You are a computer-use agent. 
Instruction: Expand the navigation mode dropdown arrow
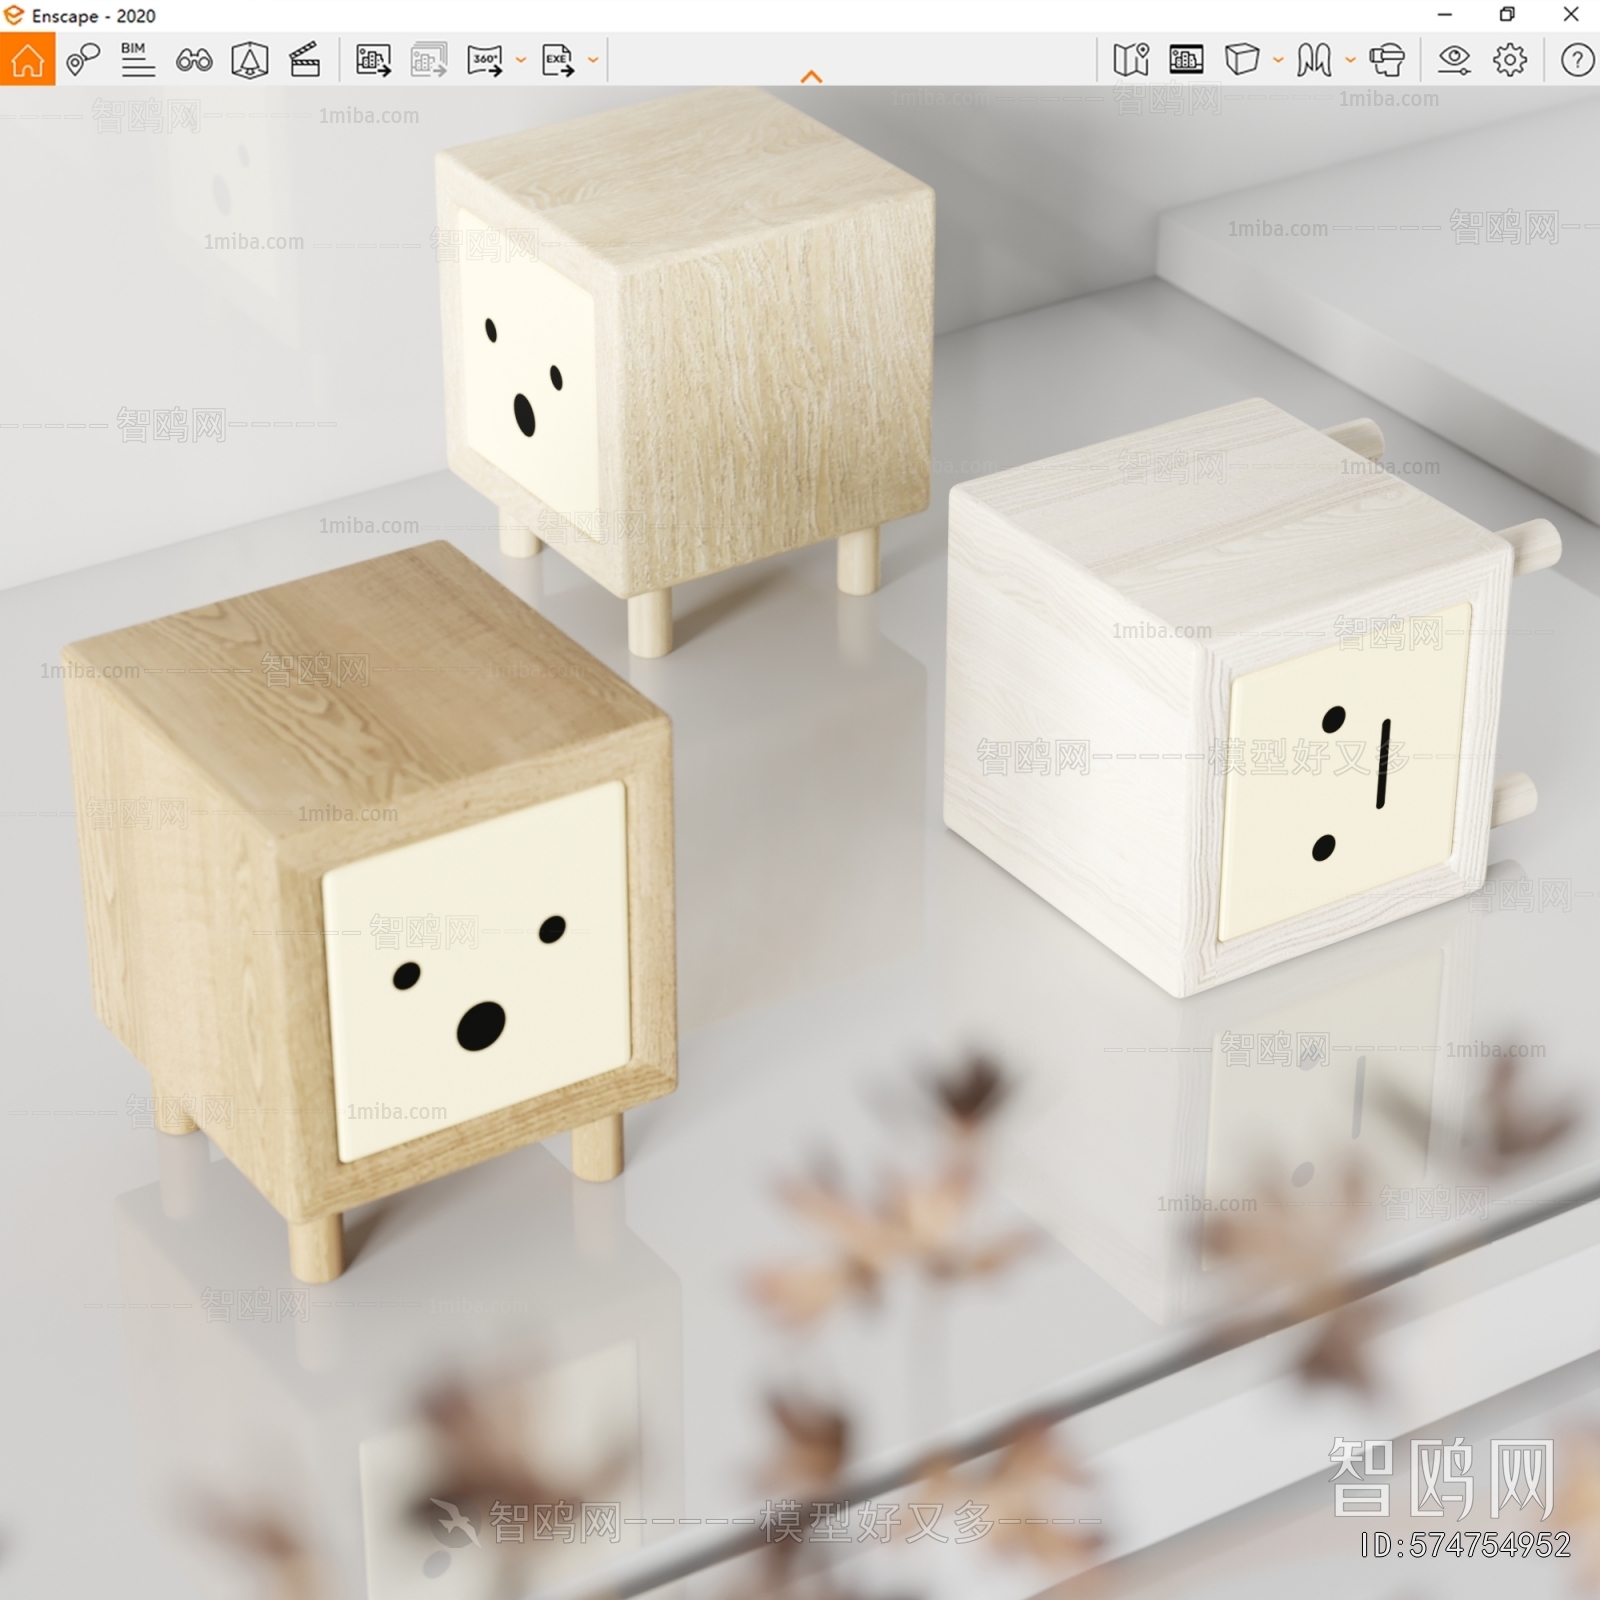(x=1350, y=60)
